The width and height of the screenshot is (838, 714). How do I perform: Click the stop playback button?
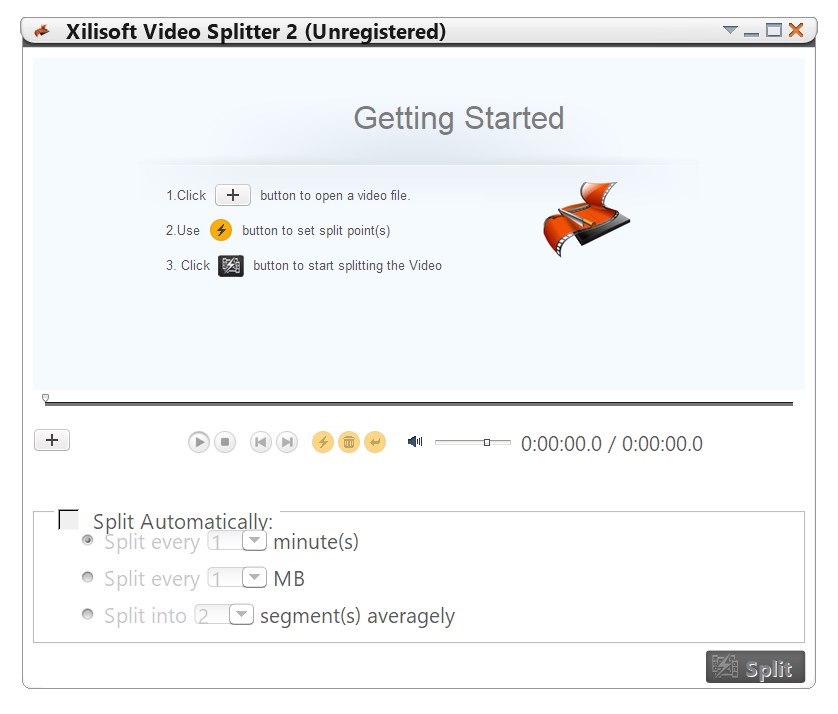pyautogui.click(x=225, y=443)
